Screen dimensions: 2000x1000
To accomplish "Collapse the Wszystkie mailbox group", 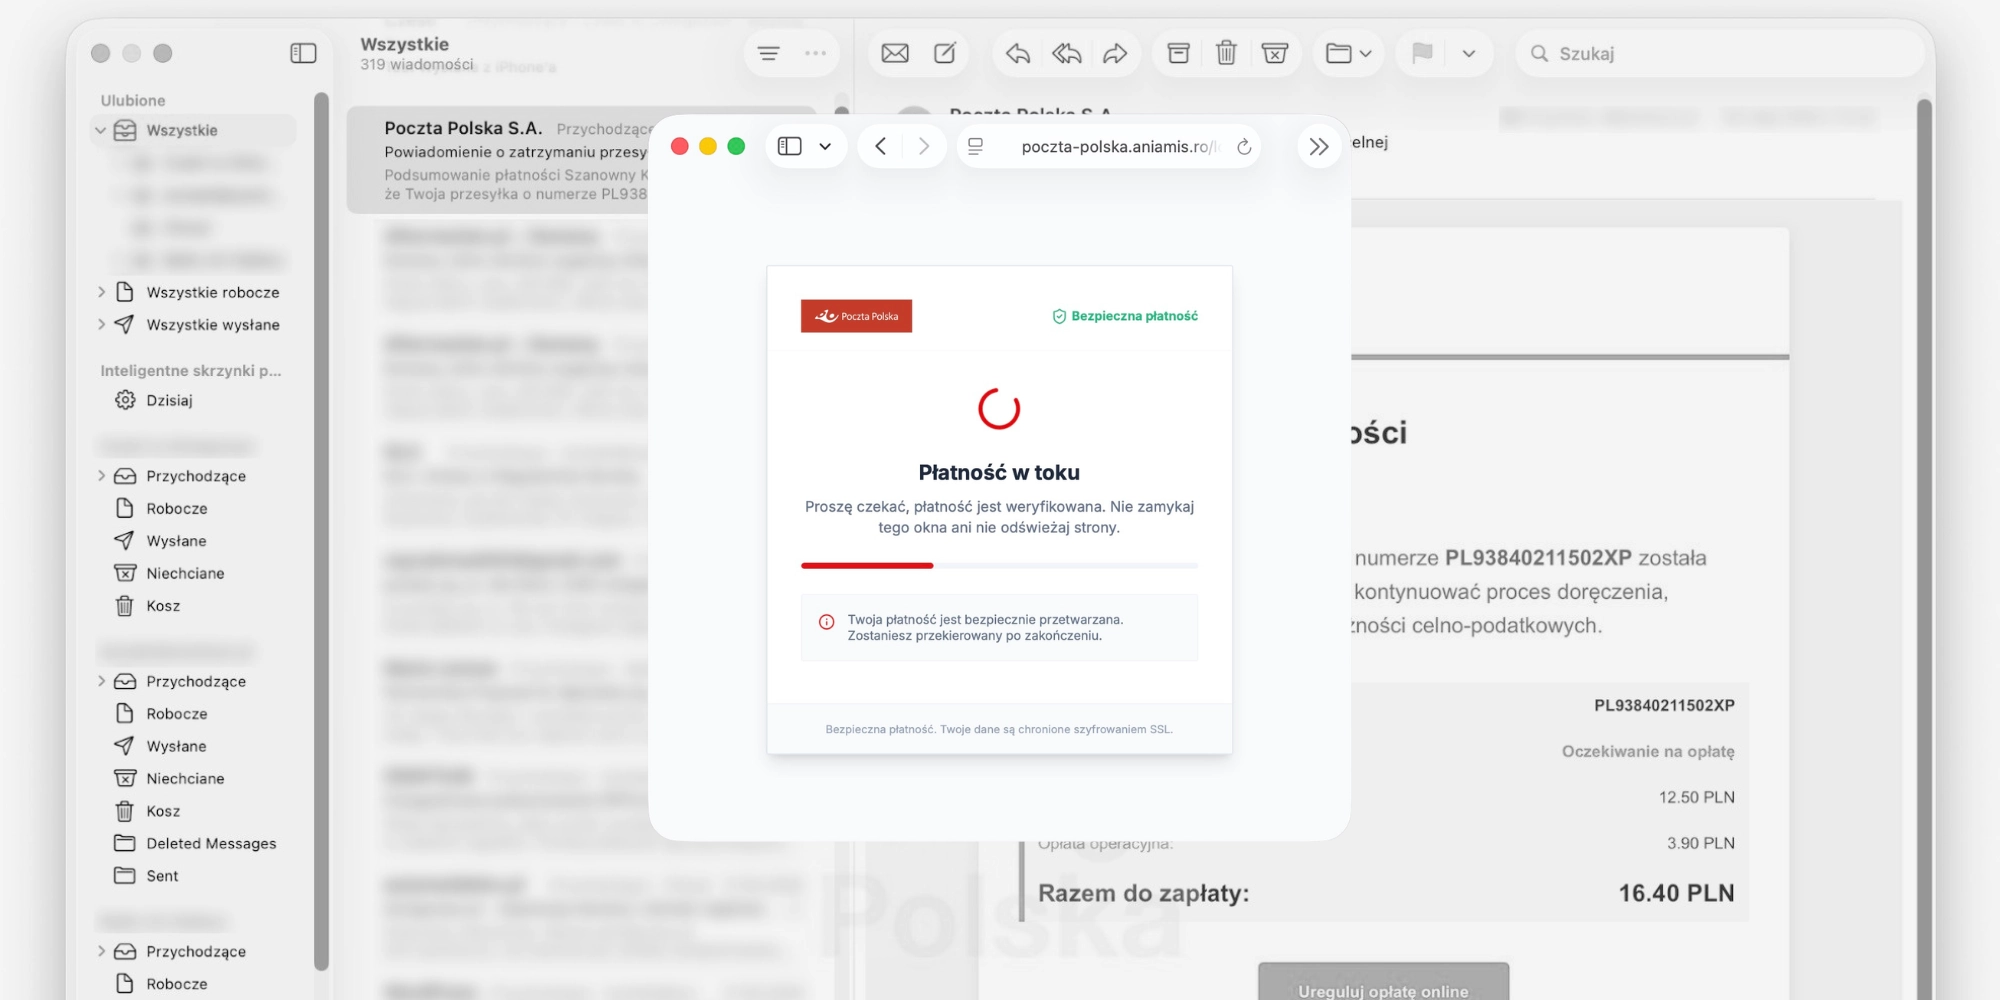I will pyautogui.click(x=101, y=130).
